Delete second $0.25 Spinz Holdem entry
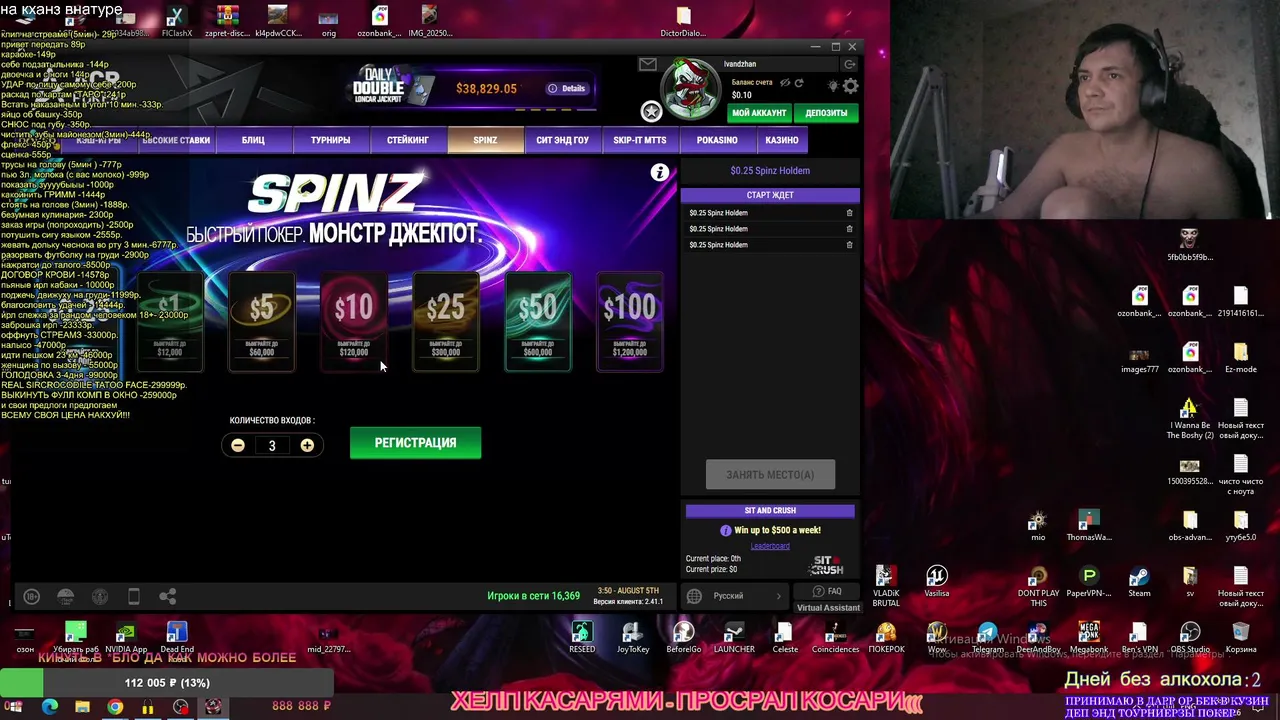This screenshot has width=1280, height=720. 850,229
